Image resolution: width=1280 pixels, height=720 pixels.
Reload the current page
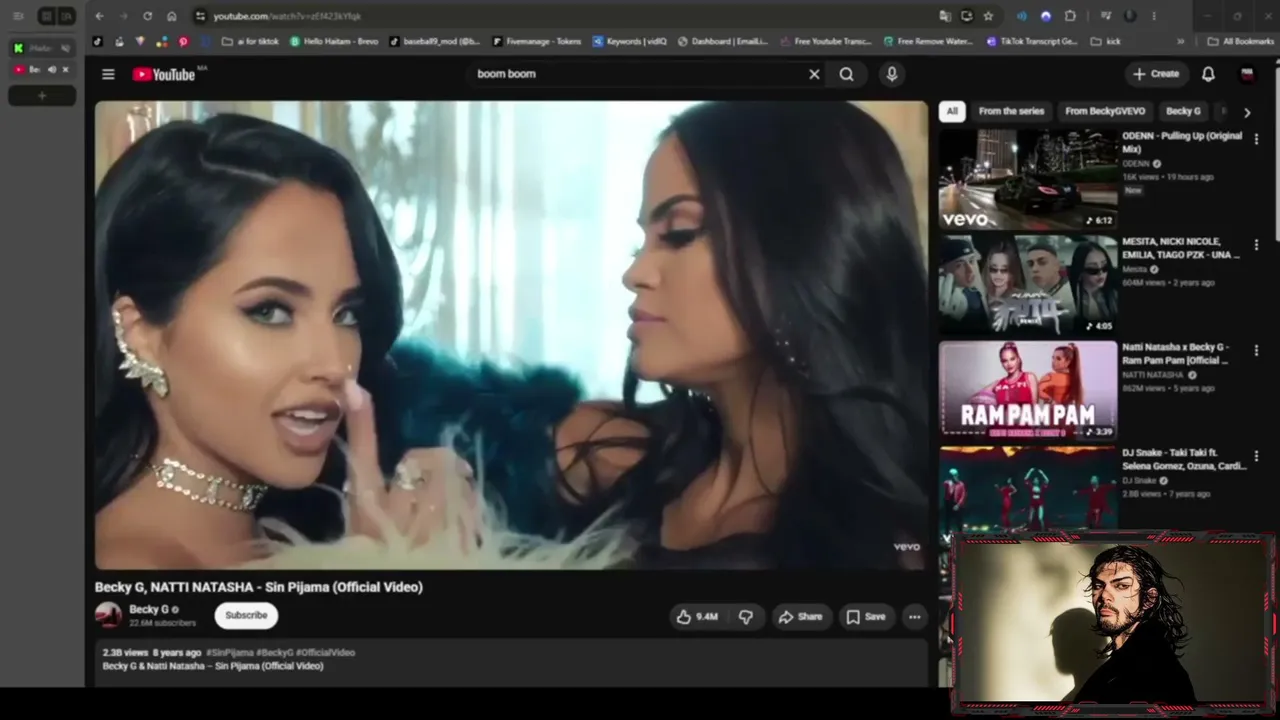point(148,16)
